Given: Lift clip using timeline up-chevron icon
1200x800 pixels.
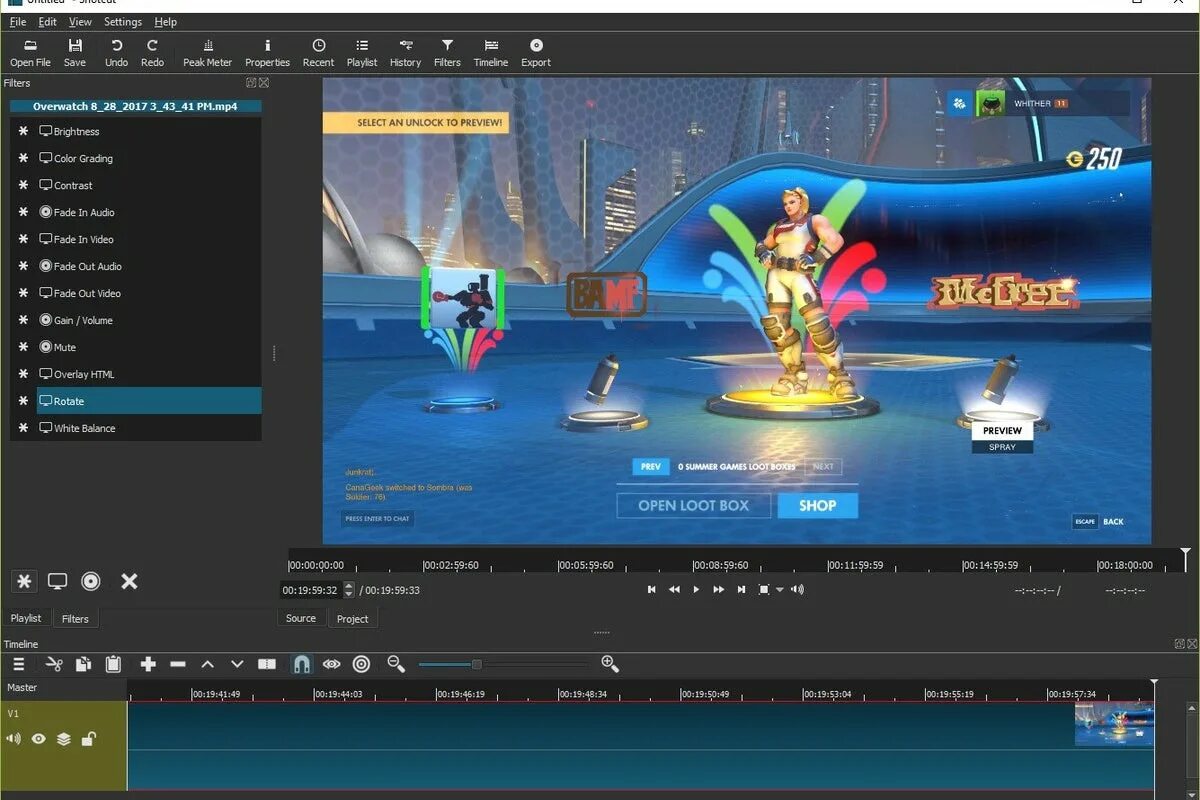Looking at the screenshot, I should point(208,664).
